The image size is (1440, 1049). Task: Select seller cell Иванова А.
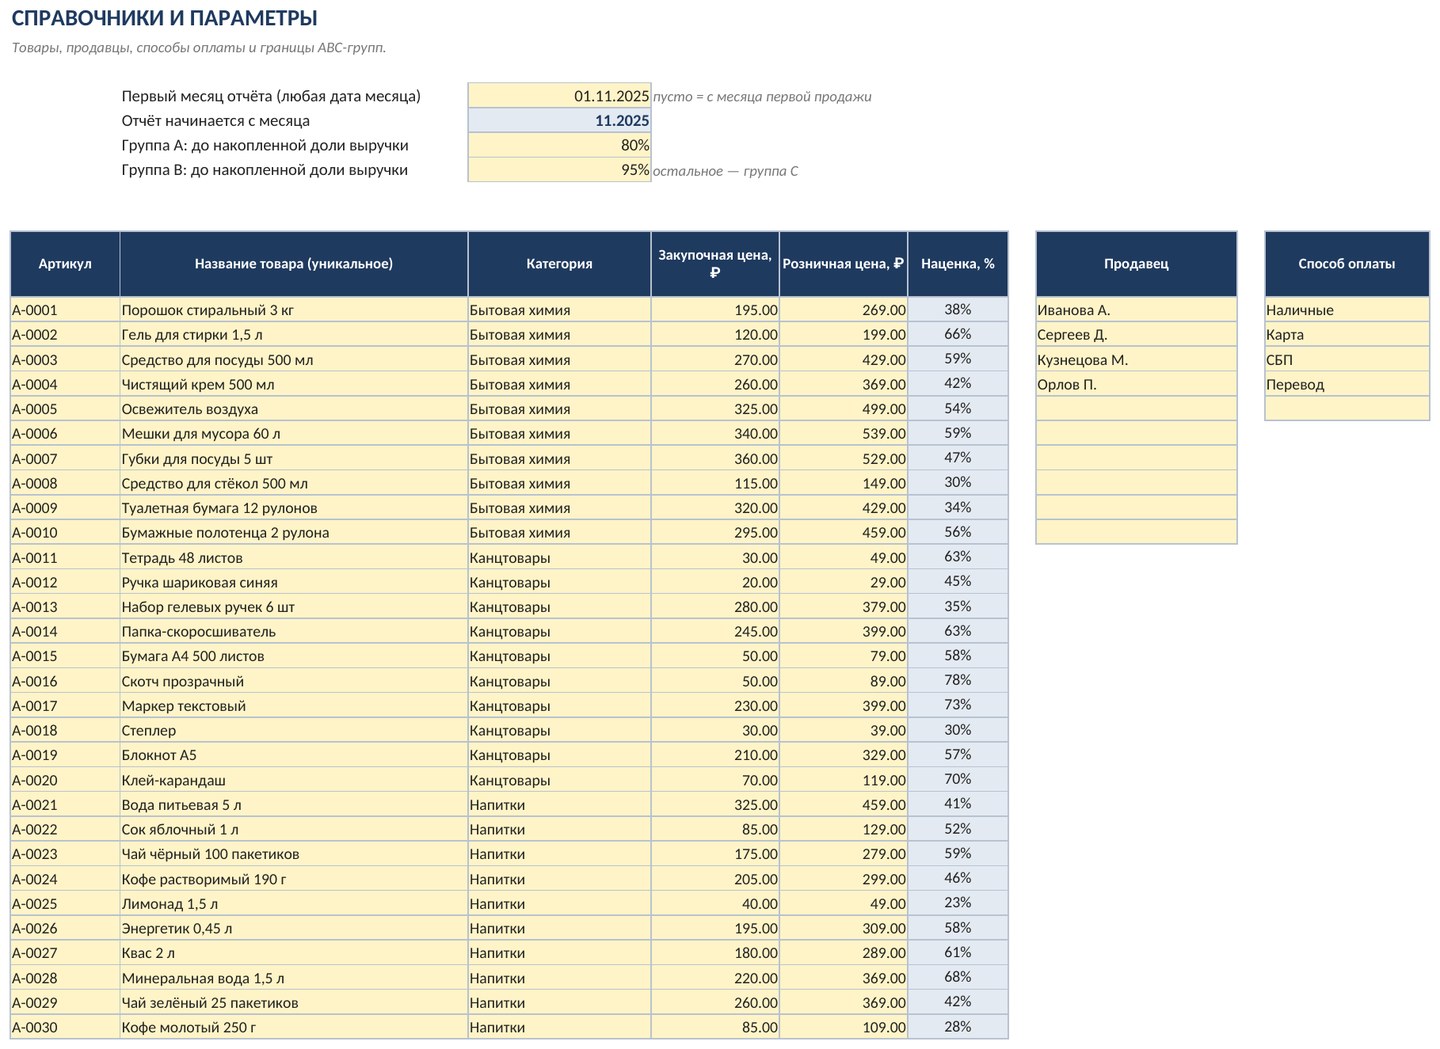coord(1136,310)
